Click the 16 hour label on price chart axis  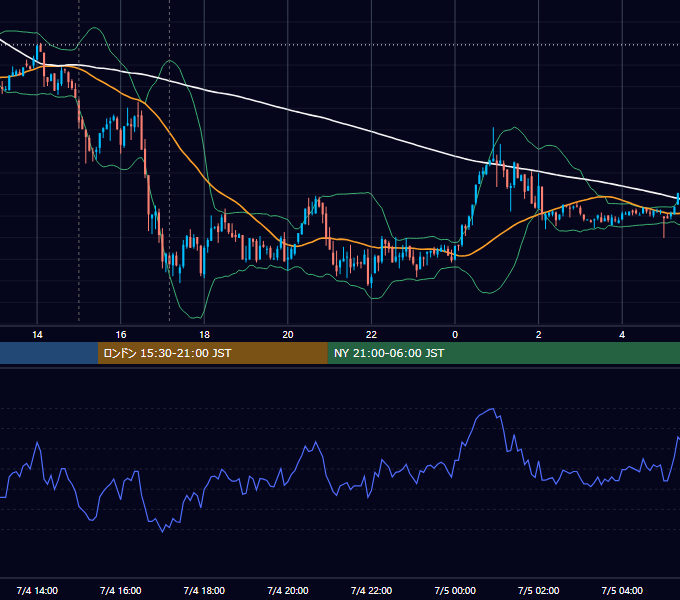pos(121,335)
